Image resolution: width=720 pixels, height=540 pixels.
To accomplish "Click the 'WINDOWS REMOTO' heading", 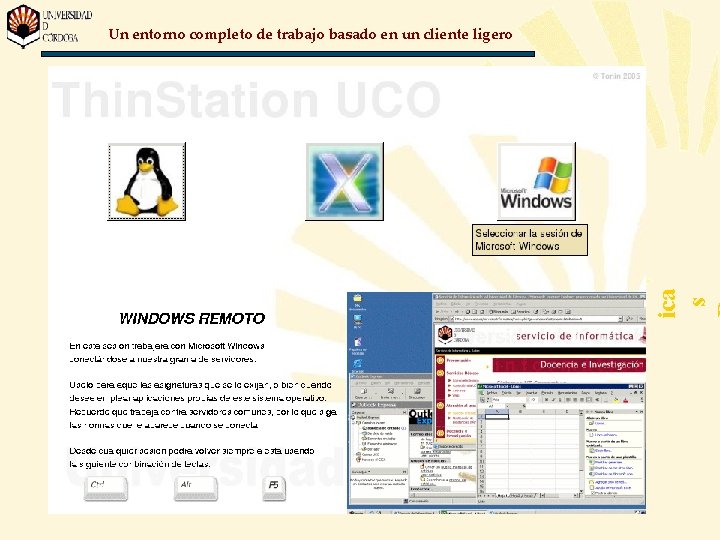I will click(x=192, y=318).
